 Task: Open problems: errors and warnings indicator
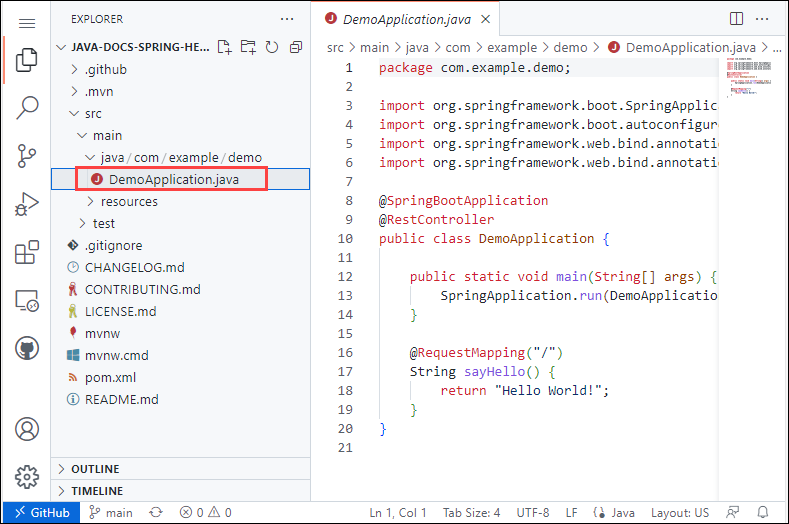pos(205,512)
